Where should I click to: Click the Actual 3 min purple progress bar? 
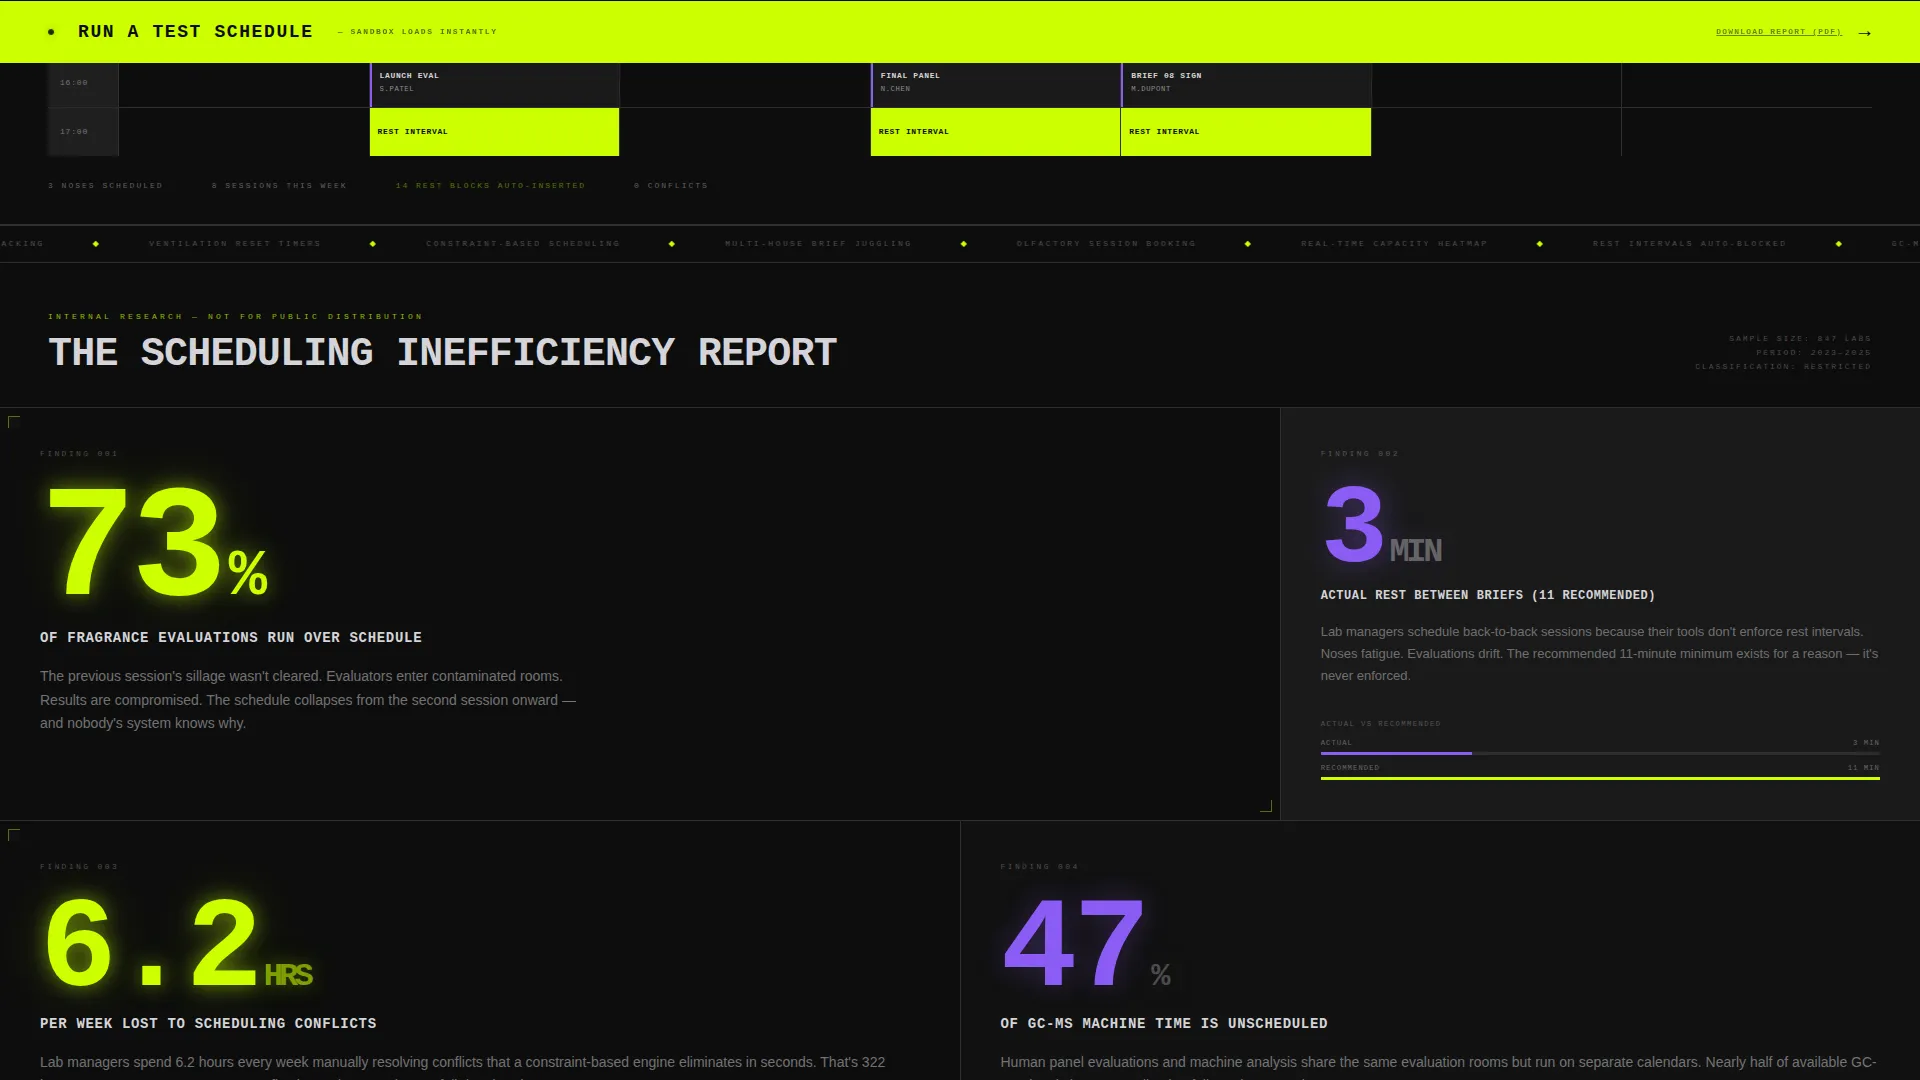point(1396,753)
